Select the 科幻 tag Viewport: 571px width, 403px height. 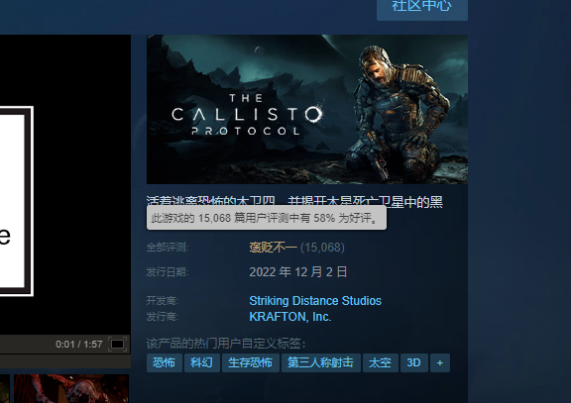point(202,363)
